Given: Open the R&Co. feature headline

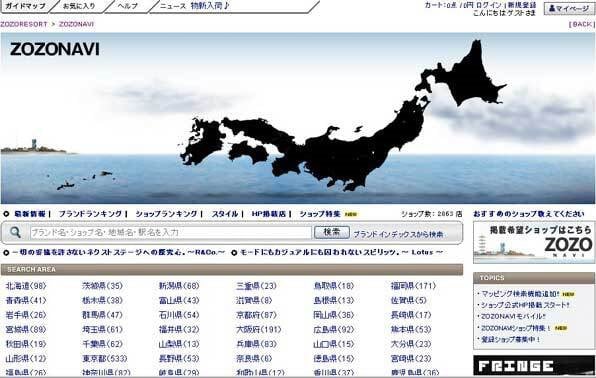Looking at the screenshot, I should point(118,252).
